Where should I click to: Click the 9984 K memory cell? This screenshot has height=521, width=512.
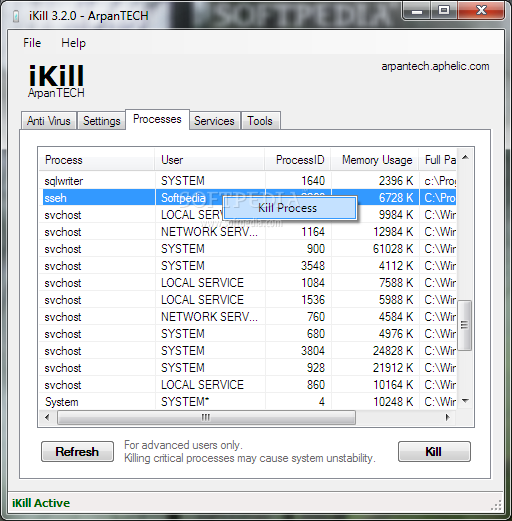point(395,215)
